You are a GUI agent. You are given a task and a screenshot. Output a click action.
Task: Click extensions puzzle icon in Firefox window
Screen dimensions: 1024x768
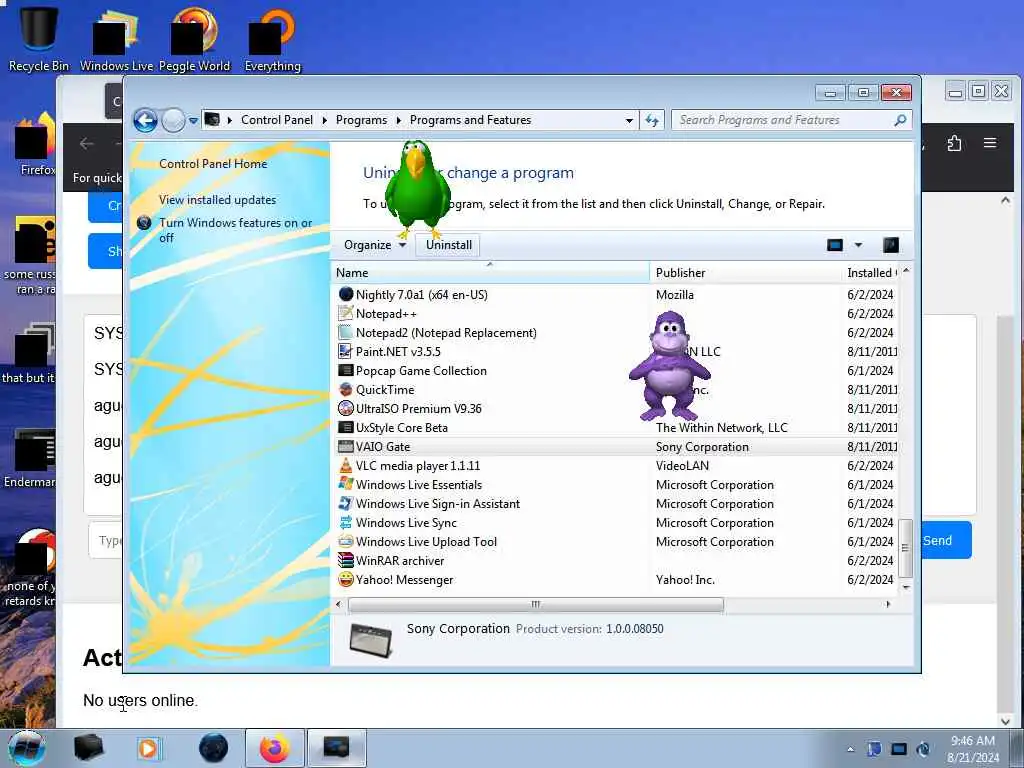point(953,143)
